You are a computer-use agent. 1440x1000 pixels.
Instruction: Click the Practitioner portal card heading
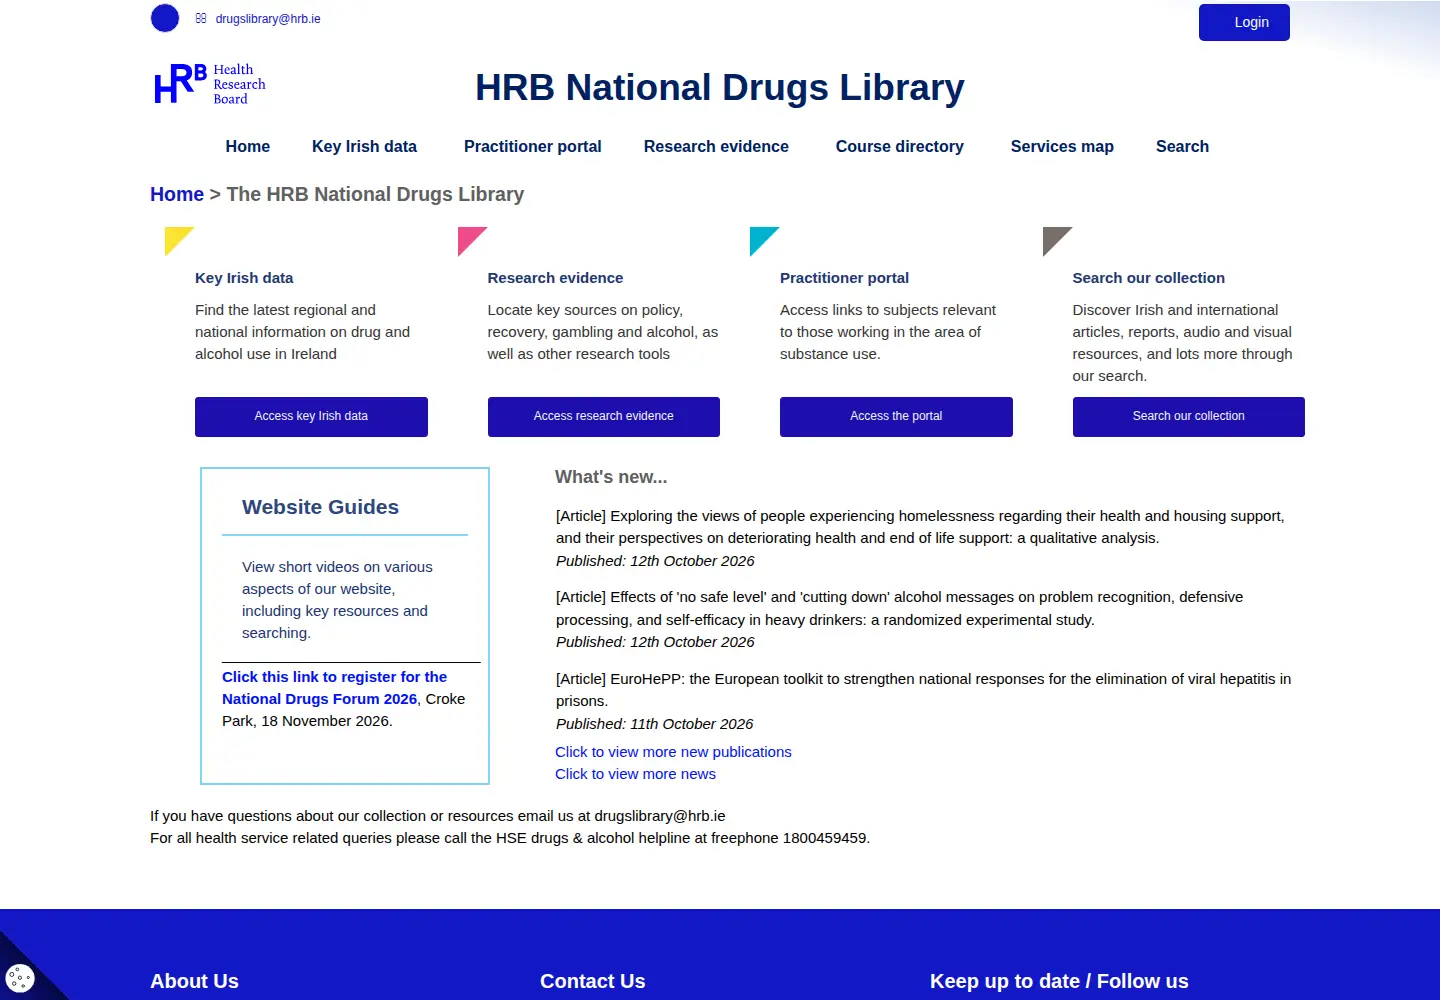(x=844, y=278)
